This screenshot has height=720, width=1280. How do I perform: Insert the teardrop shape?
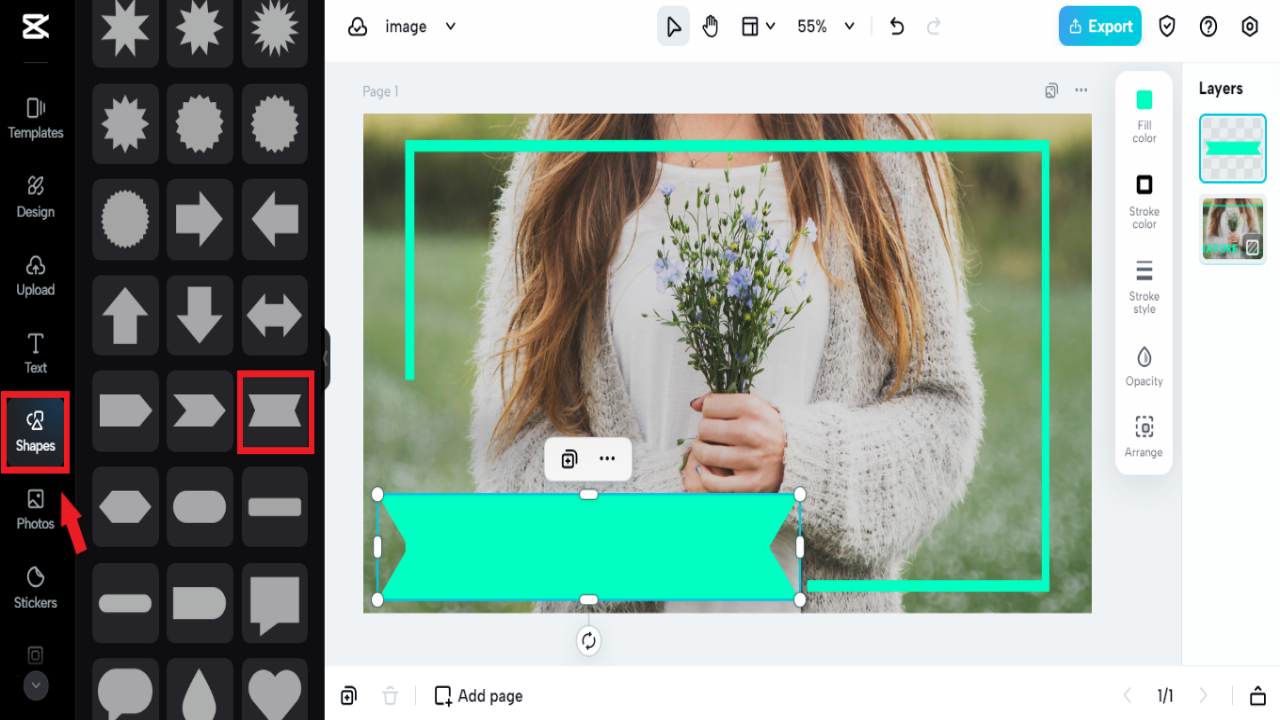click(200, 691)
